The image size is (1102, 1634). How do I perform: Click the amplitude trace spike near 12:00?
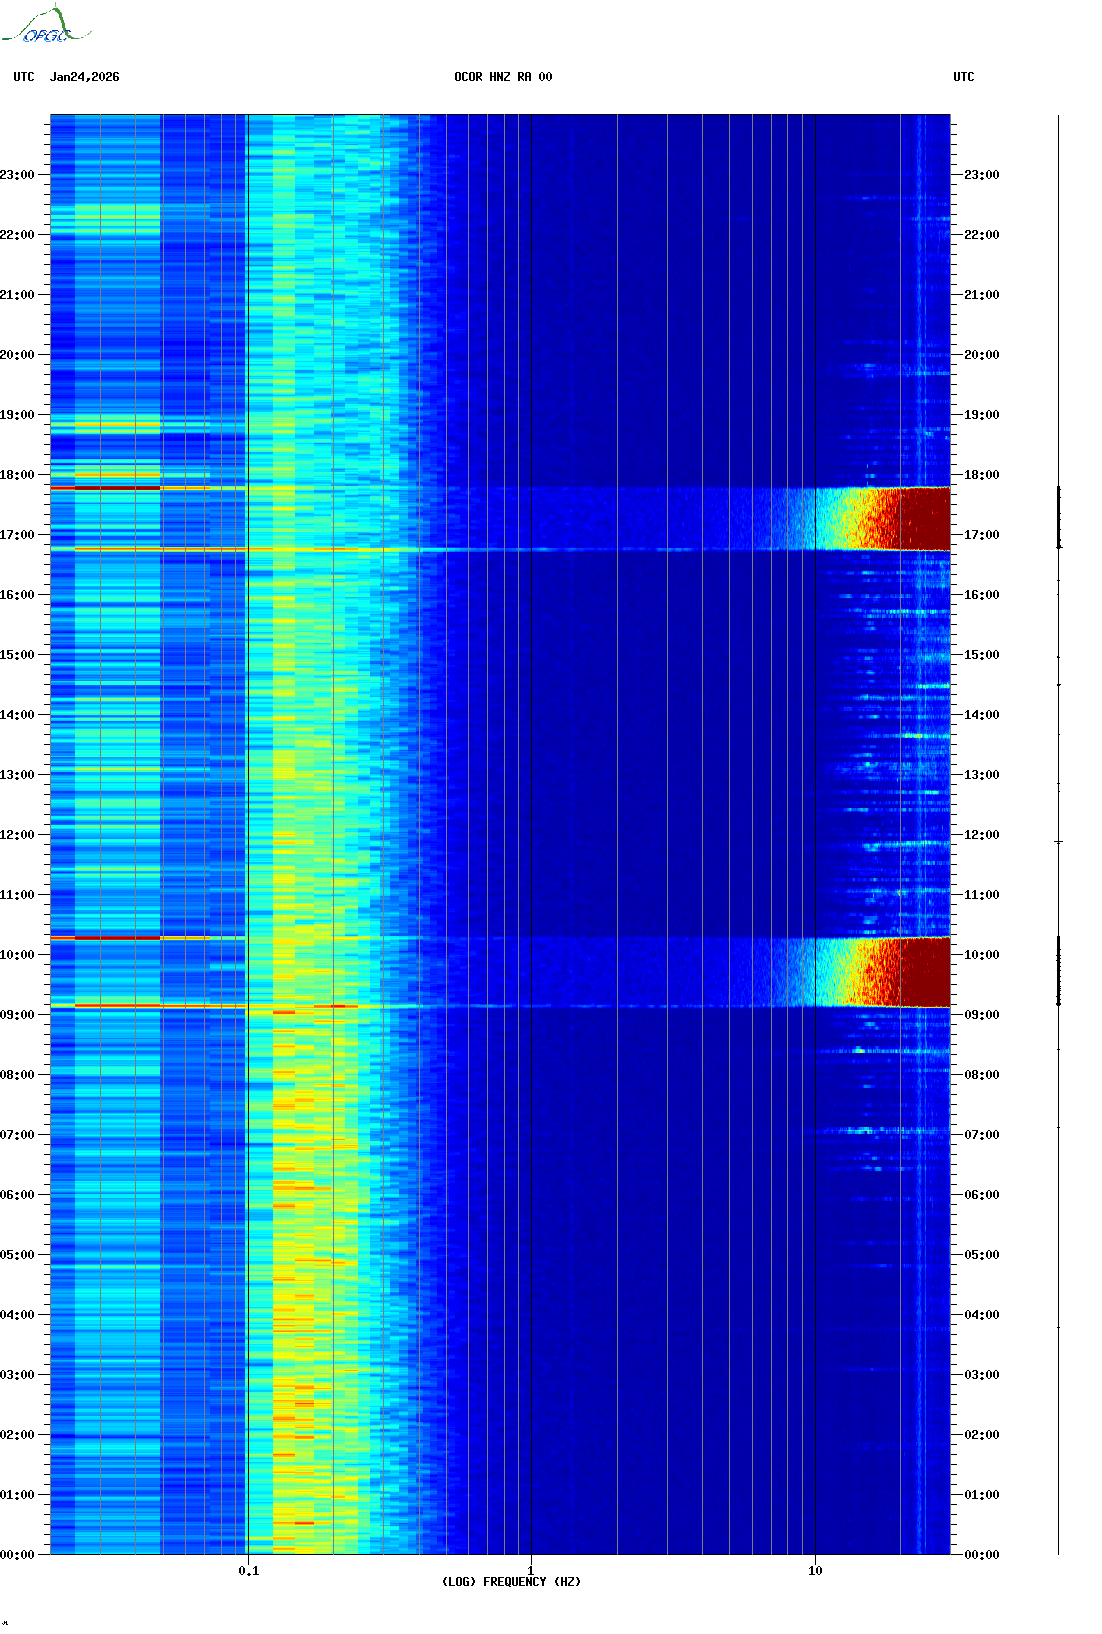1058,842
